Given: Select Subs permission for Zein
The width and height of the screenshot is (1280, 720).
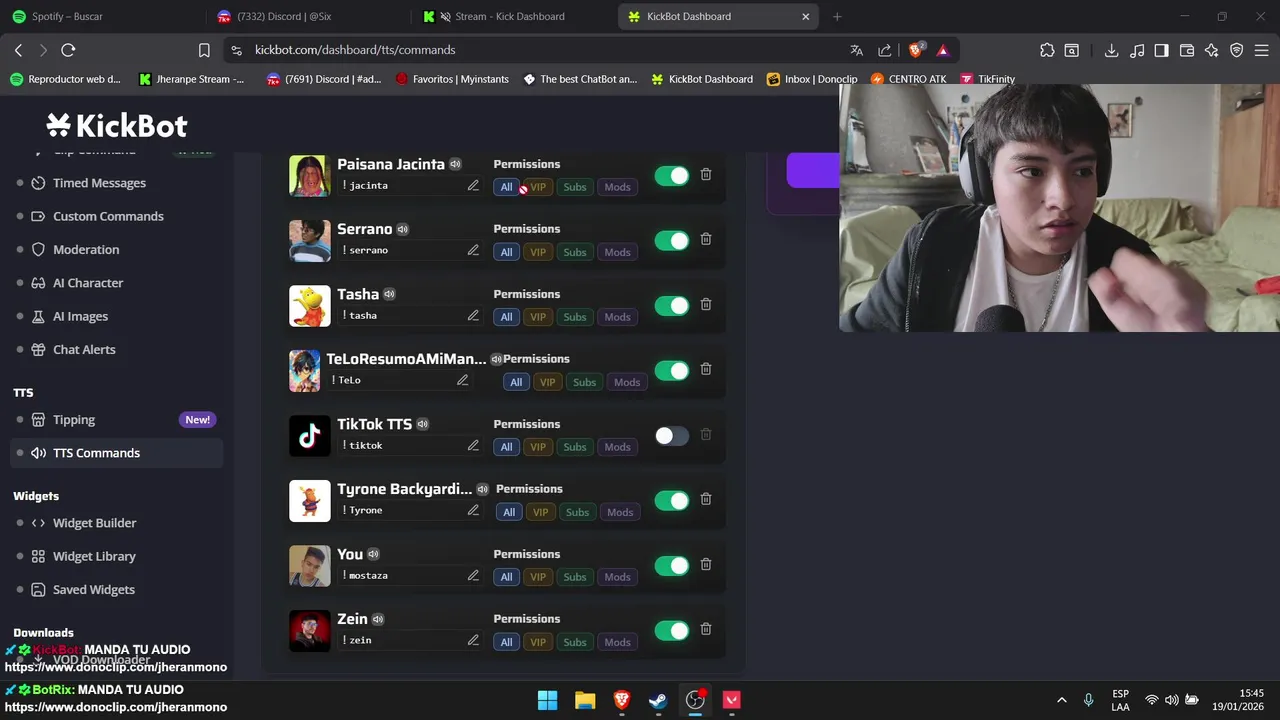Looking at the screenshot, I should click(575, 642).
